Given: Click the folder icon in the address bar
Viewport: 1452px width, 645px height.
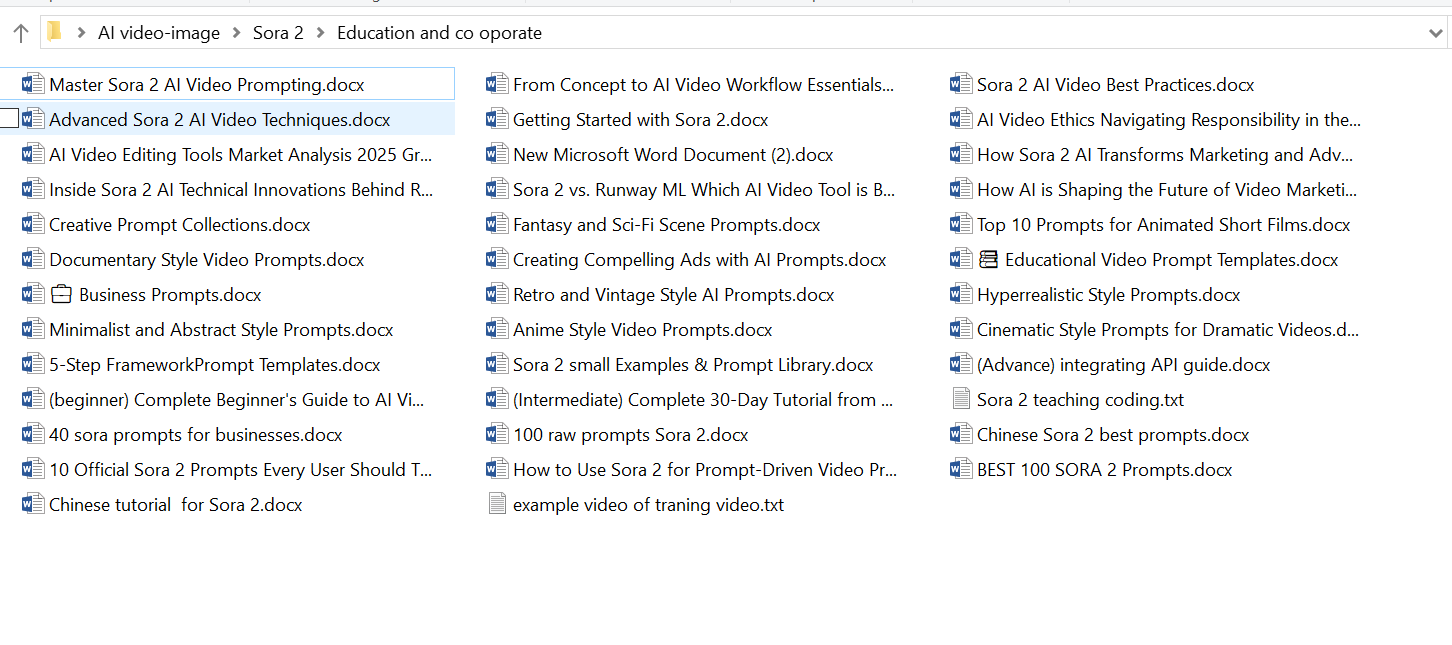Looking at the screenshot, I should (54, 32).
